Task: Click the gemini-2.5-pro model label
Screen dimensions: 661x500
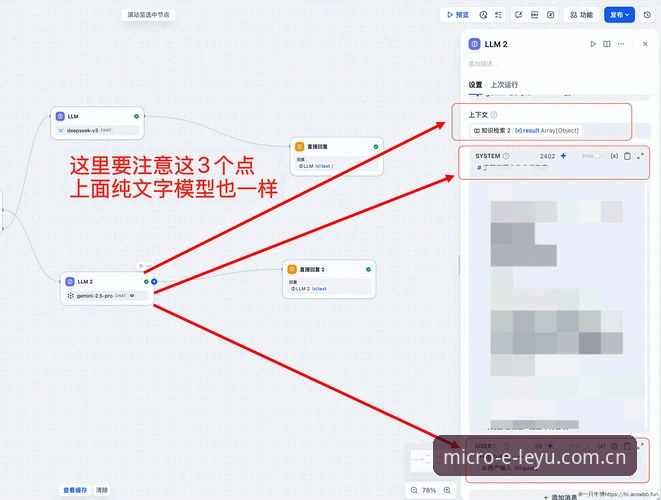Action: pyautogui.click(x=95, y=296)
